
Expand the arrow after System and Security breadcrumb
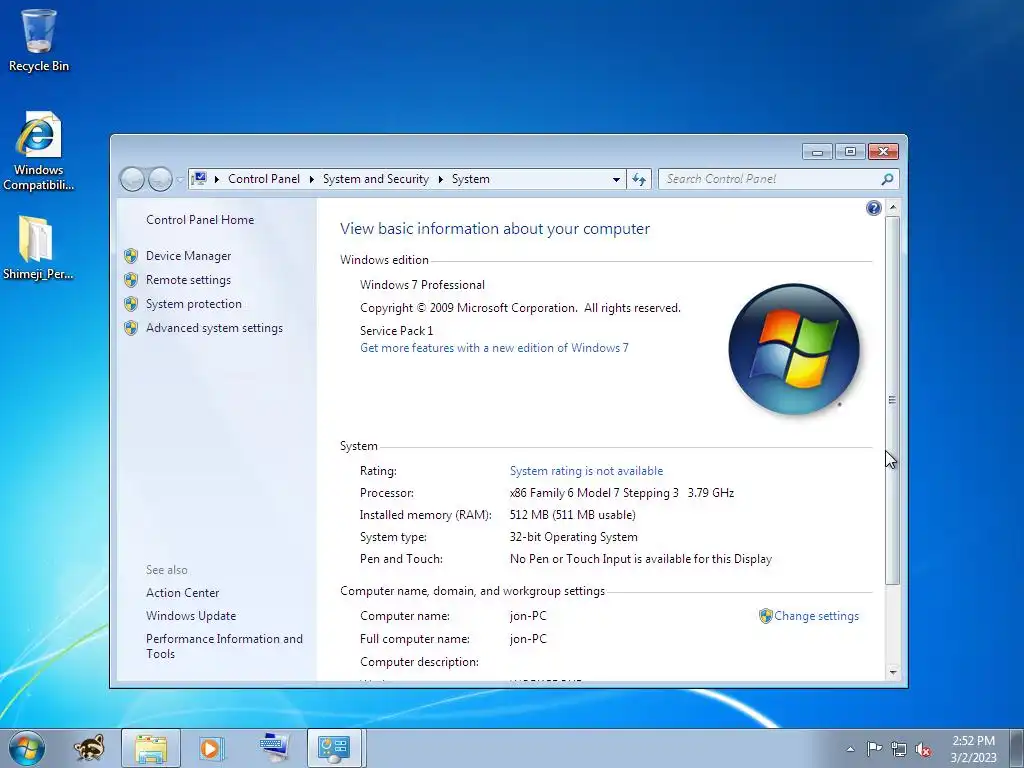click(440, 179)
